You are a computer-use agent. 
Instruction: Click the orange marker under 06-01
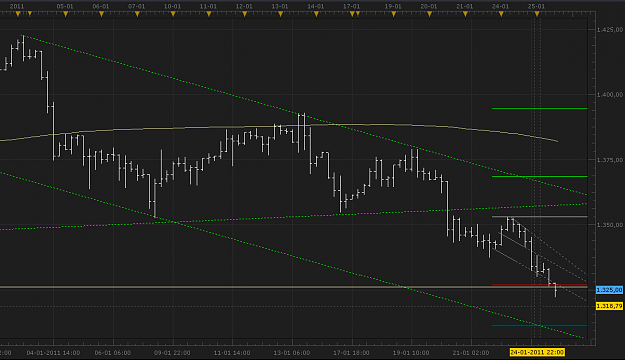tap(101, 14)
